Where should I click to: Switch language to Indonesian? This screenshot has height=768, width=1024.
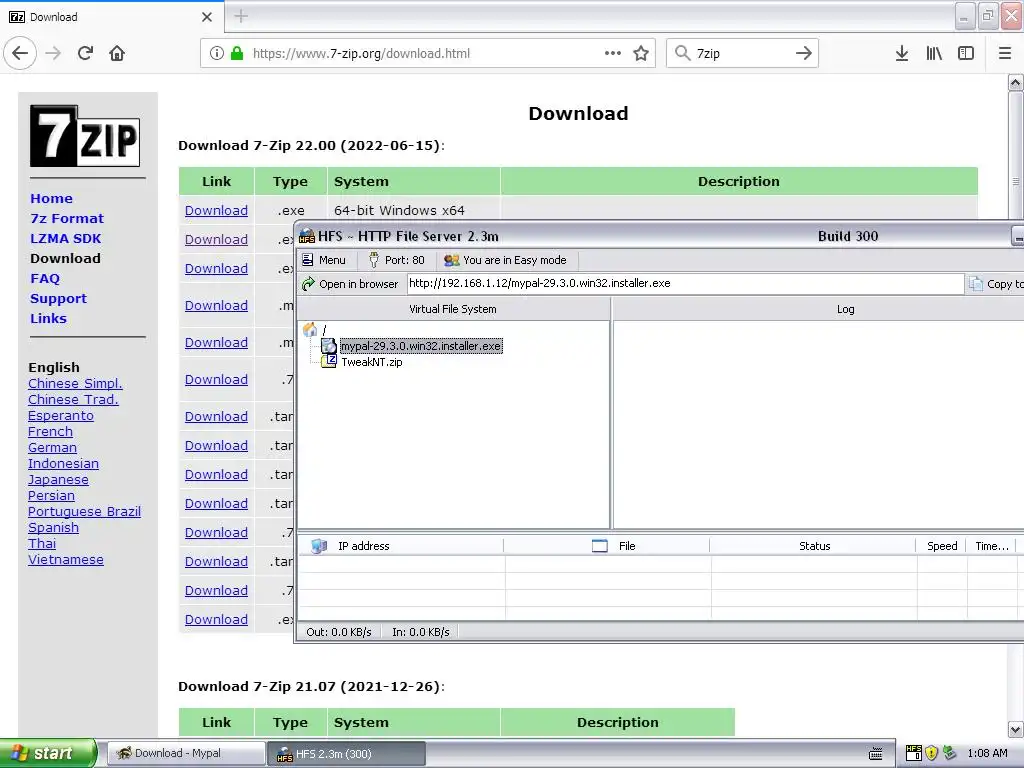click(x=63, y=464)
